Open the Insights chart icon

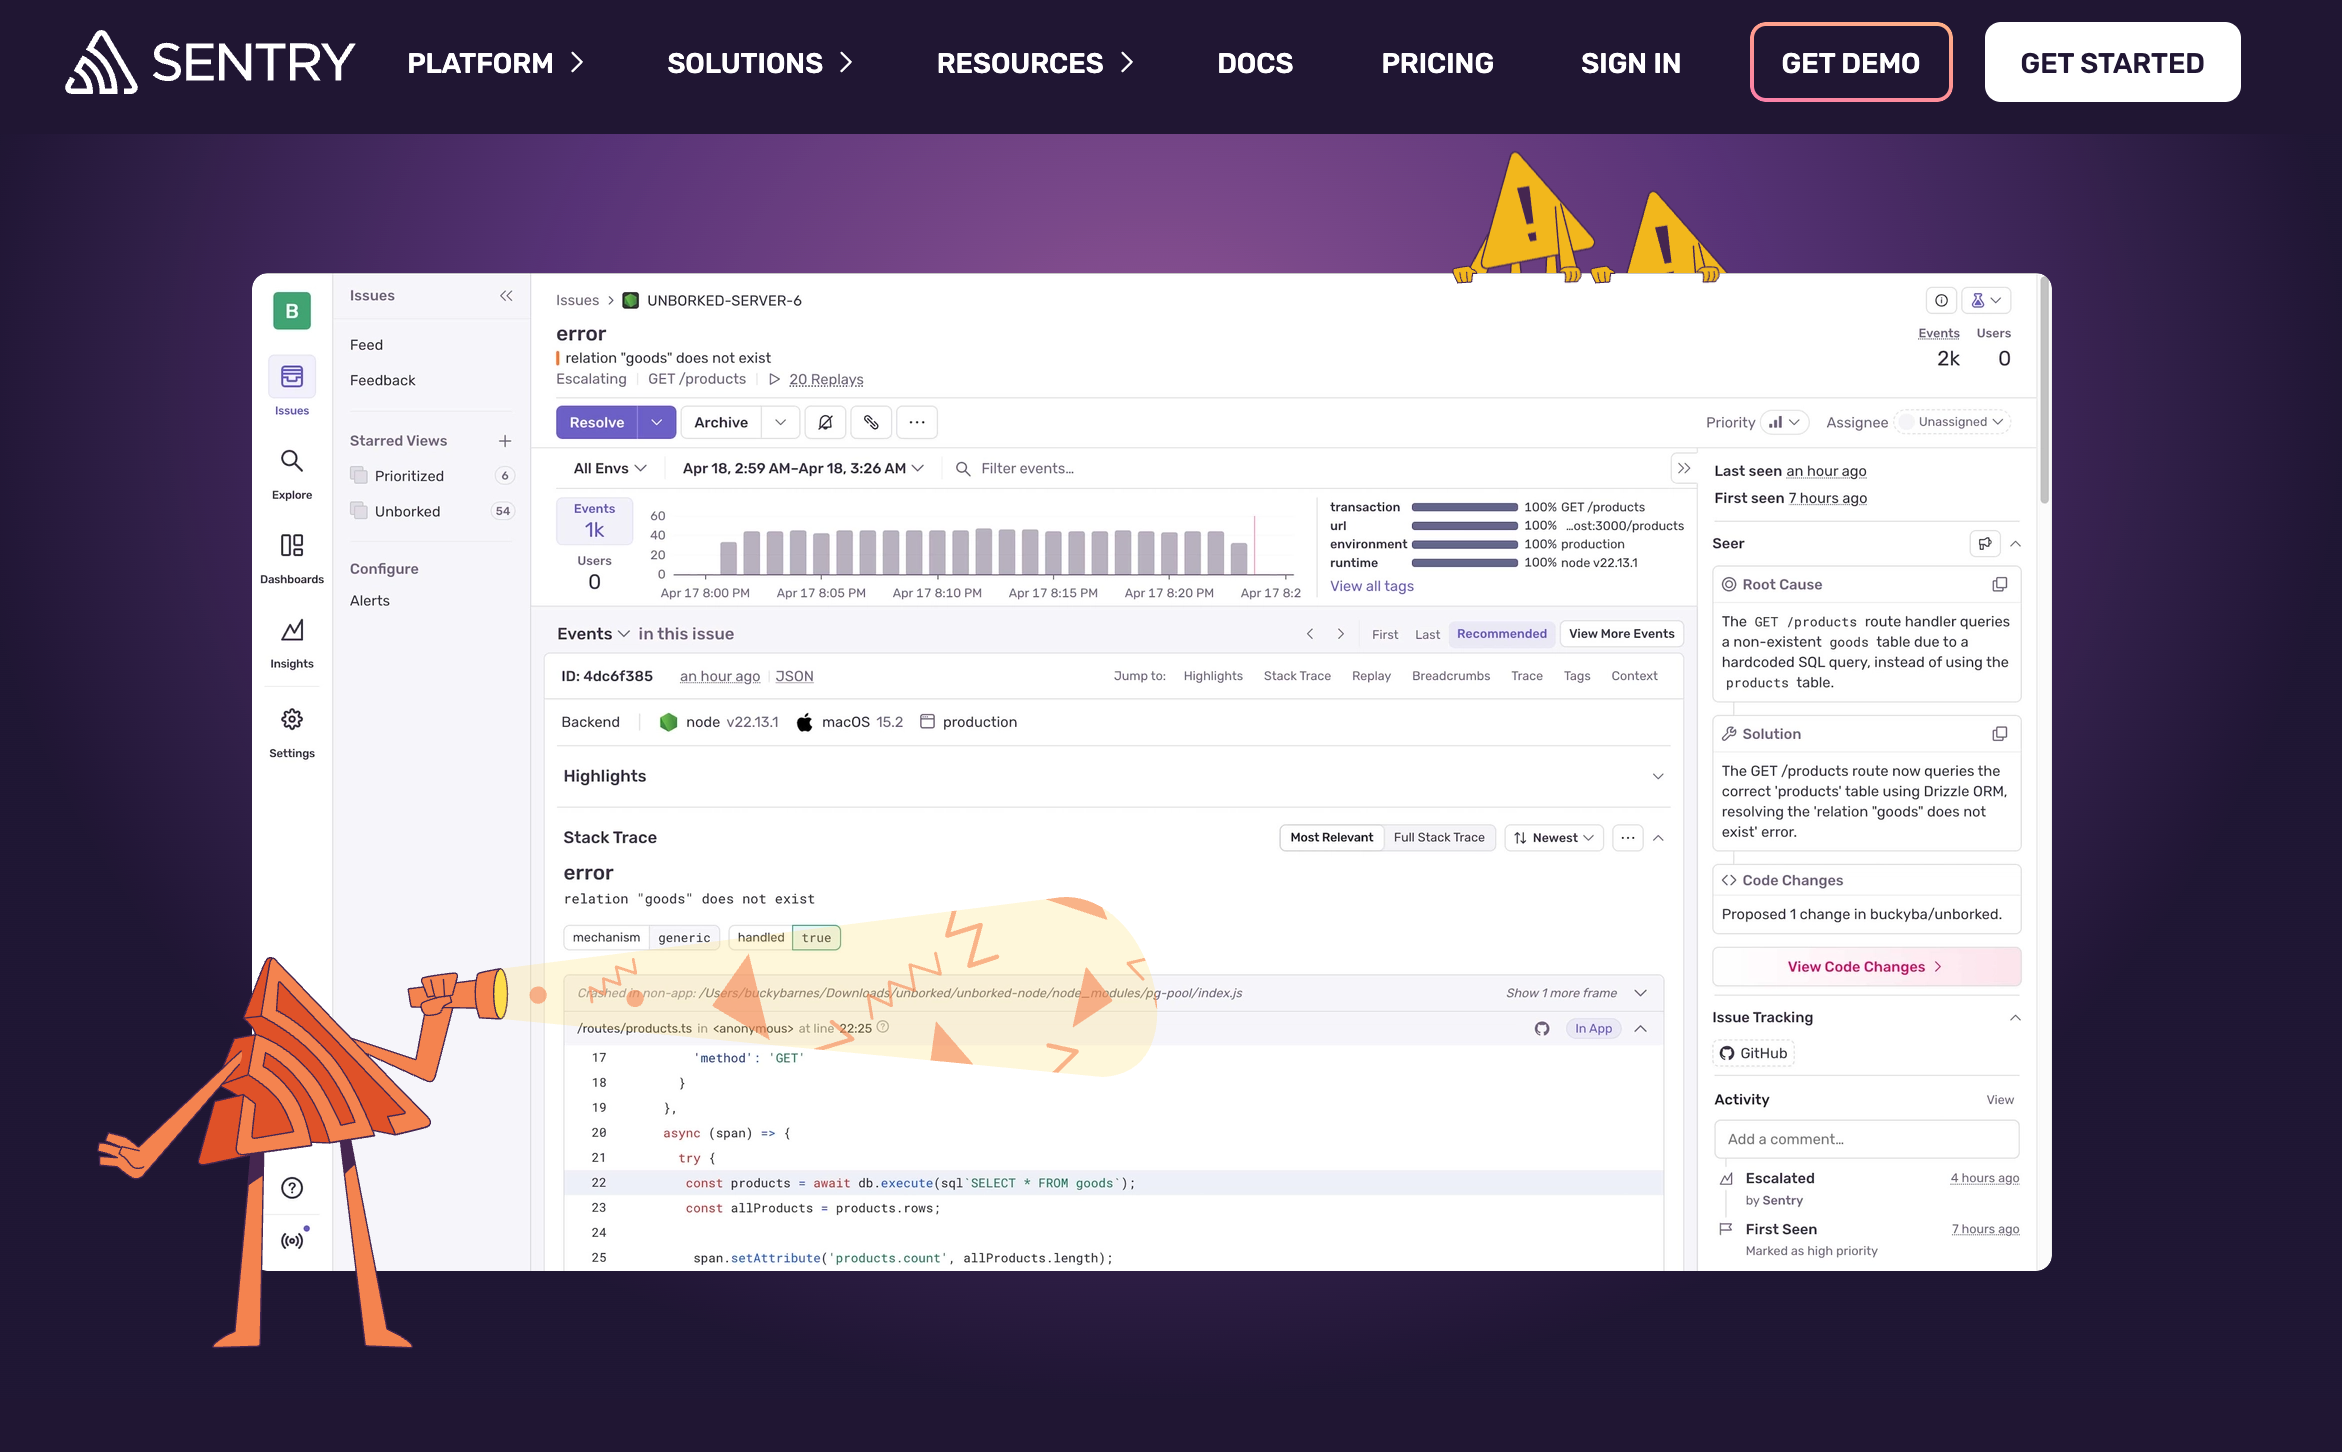pos(291,631)
